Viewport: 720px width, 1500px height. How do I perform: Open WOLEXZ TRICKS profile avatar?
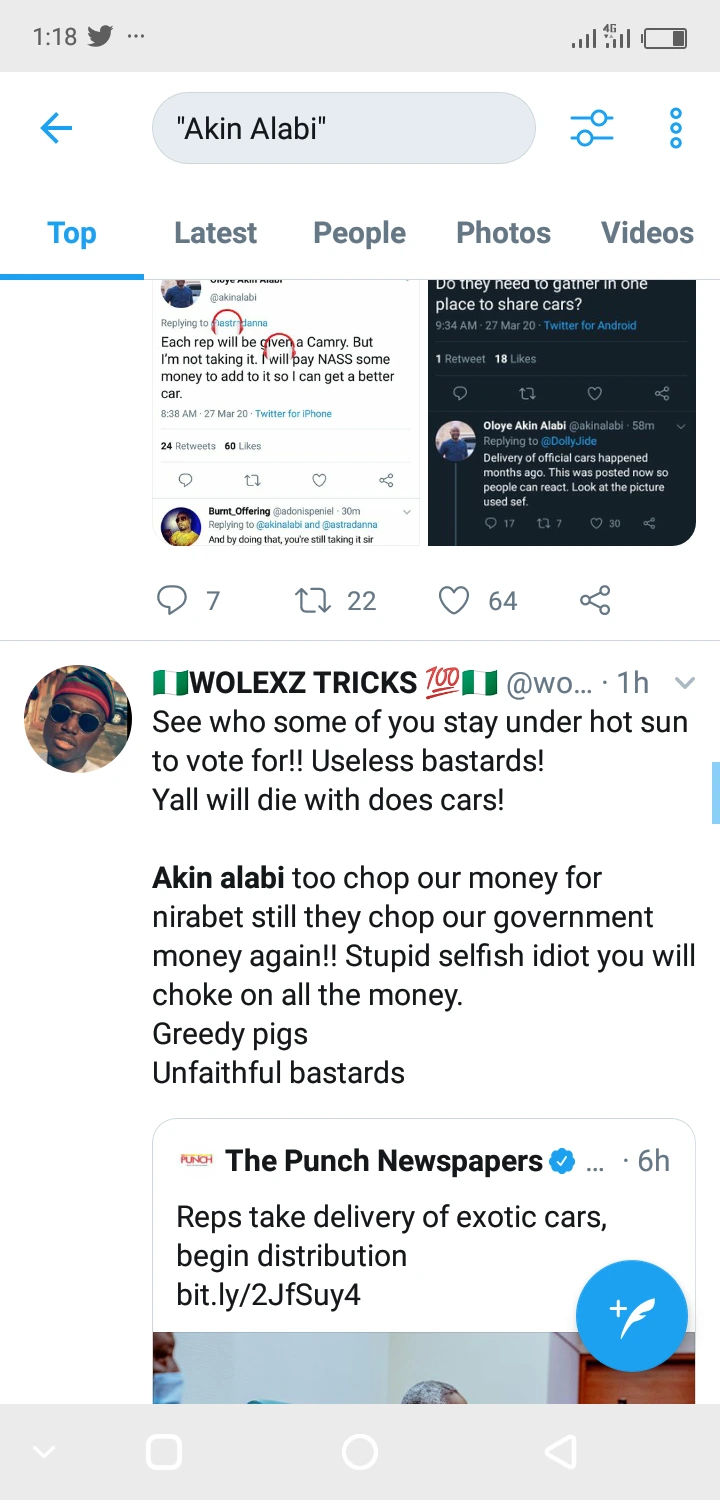point(78,719)
